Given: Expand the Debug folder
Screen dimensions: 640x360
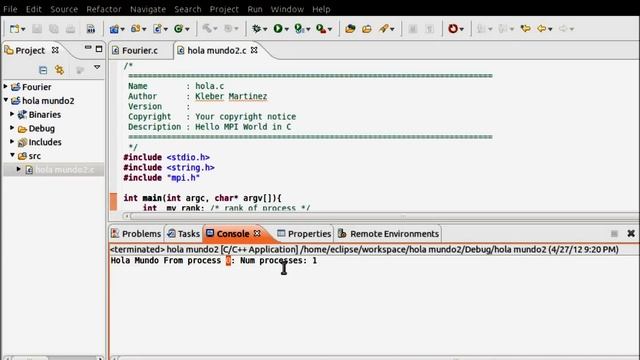Looking at the screenshot, I should point(12,128).
